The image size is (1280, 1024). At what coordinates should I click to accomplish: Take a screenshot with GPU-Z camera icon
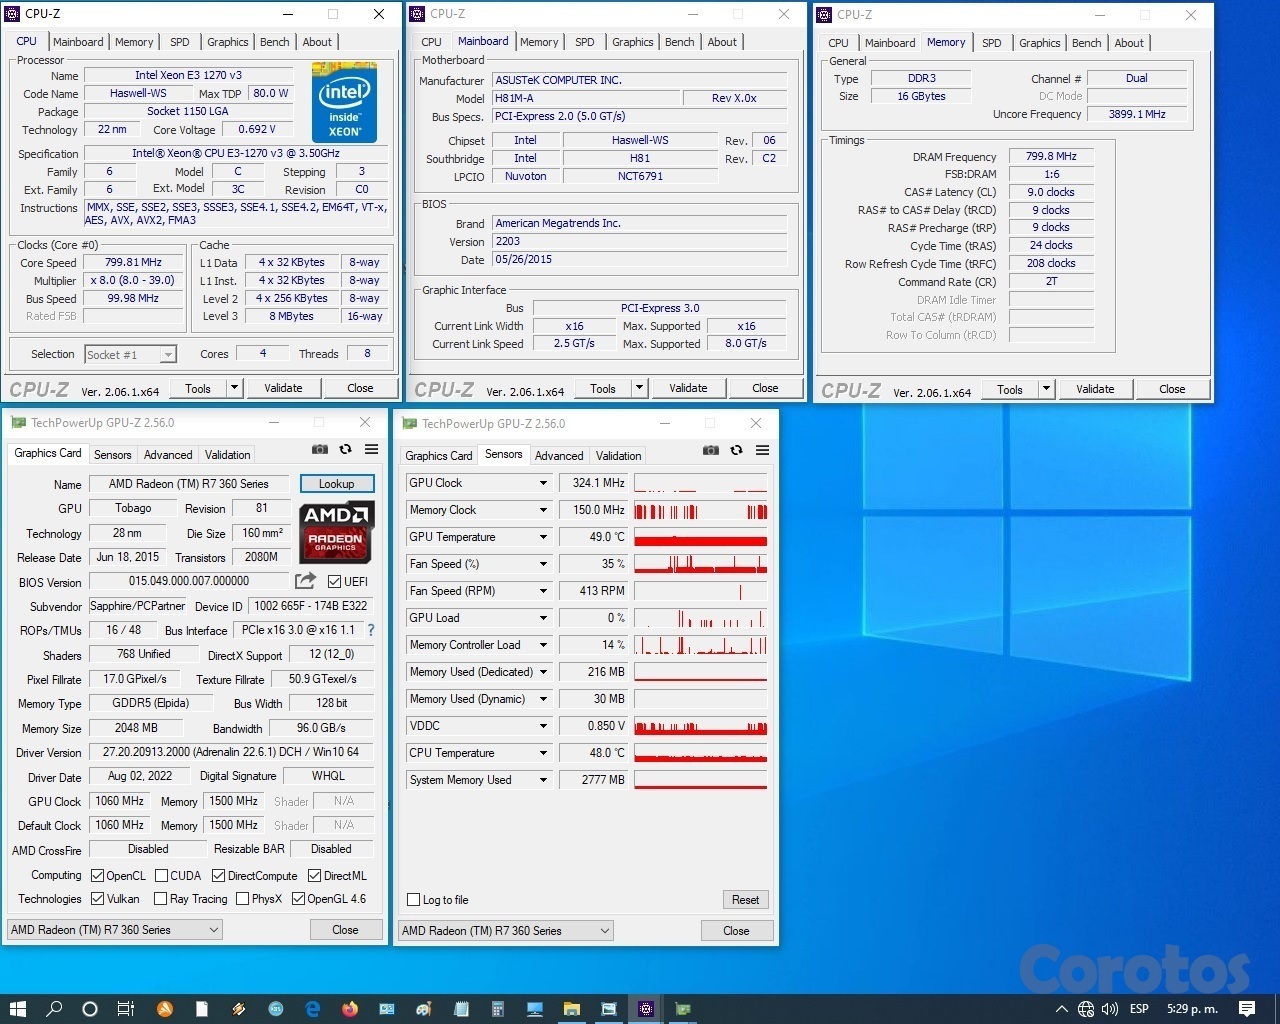coord(320,450)
